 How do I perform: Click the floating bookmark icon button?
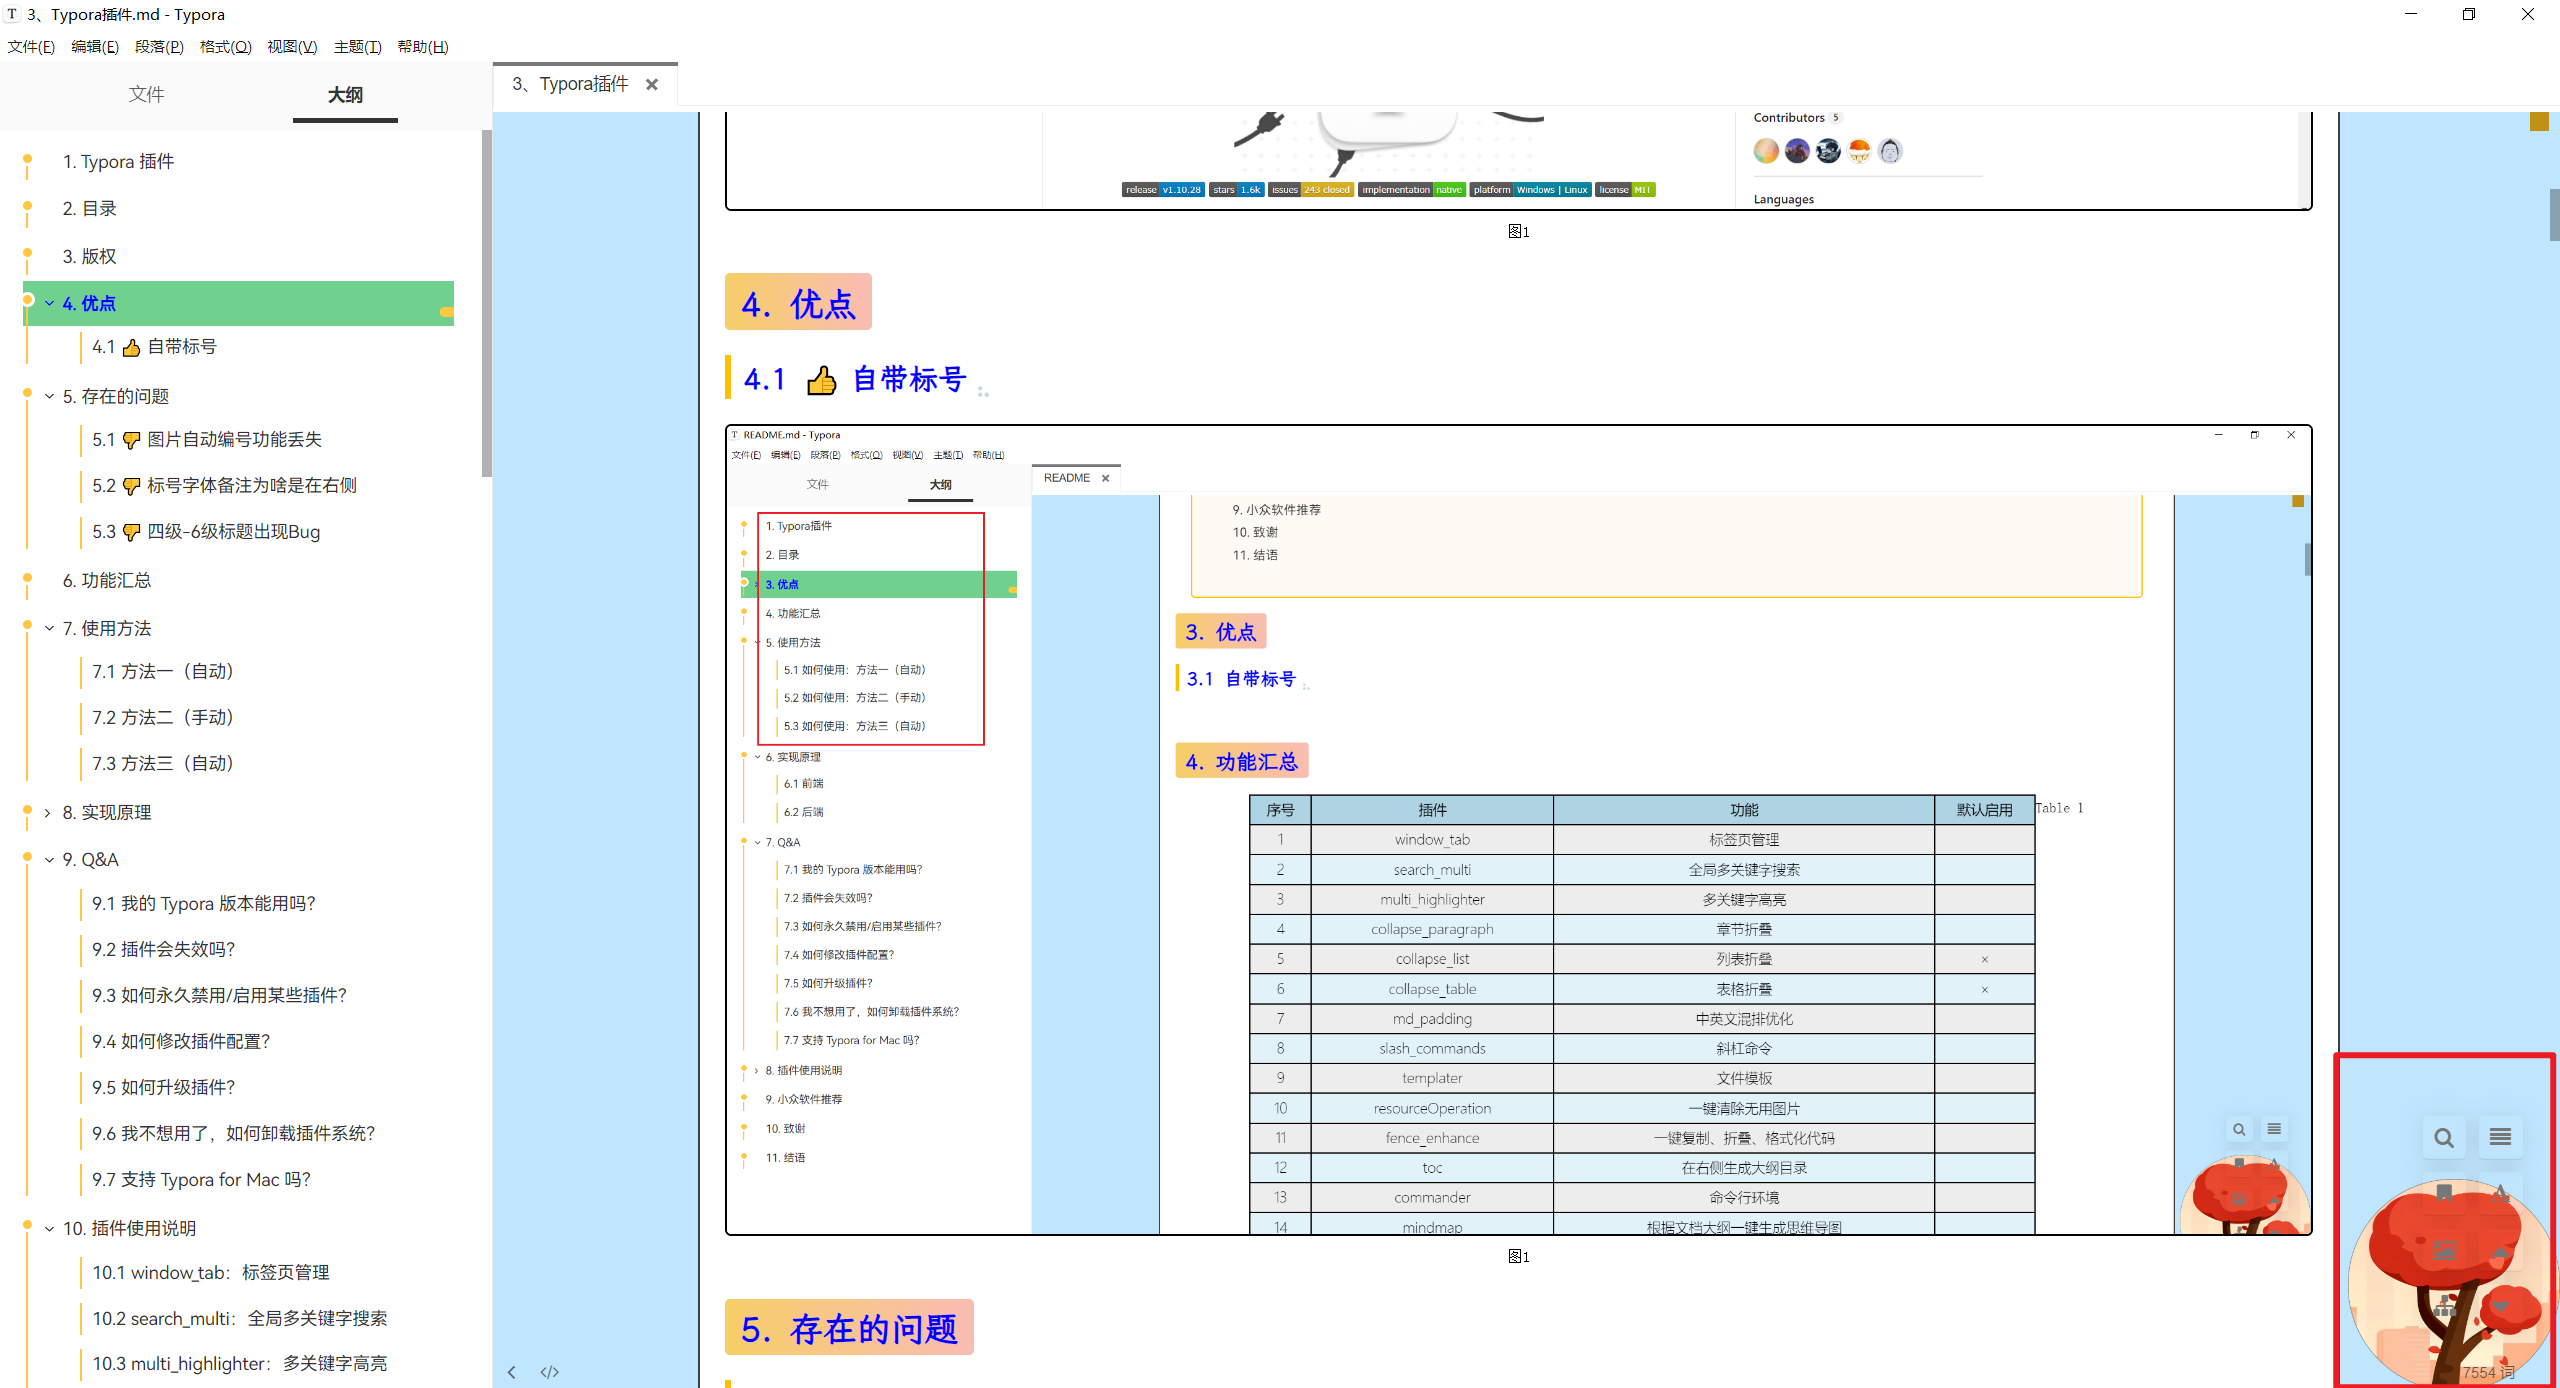(2444, 1193)
